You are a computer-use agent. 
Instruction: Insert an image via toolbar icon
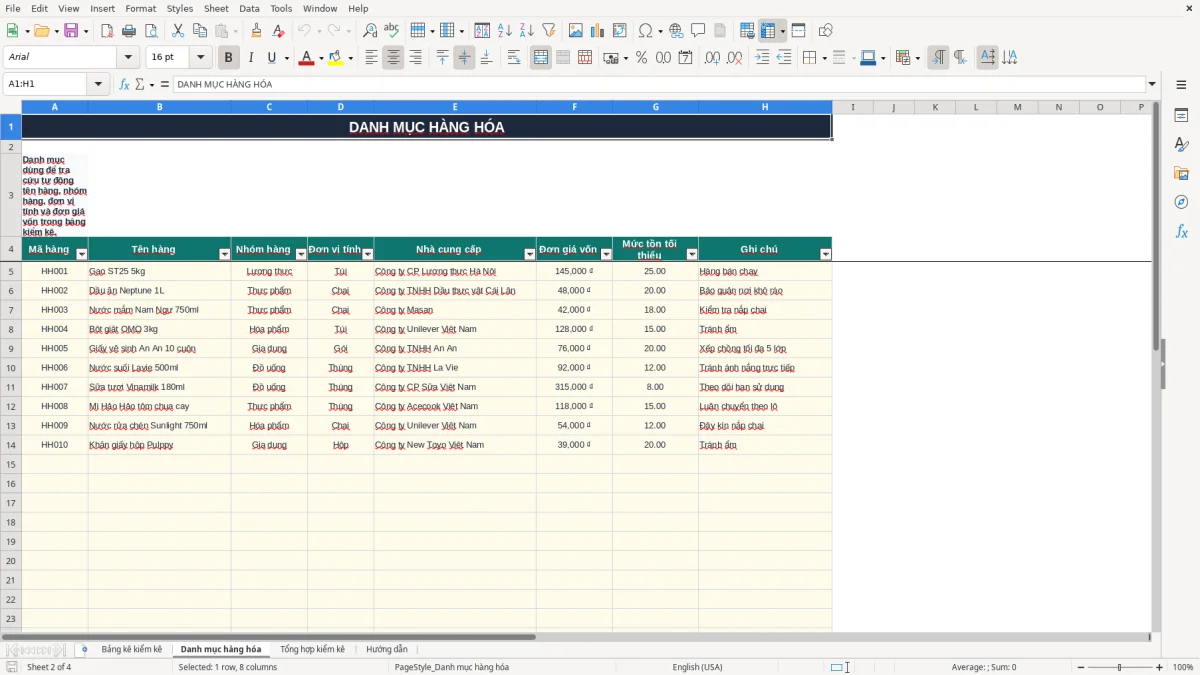(x=576, y=31)
